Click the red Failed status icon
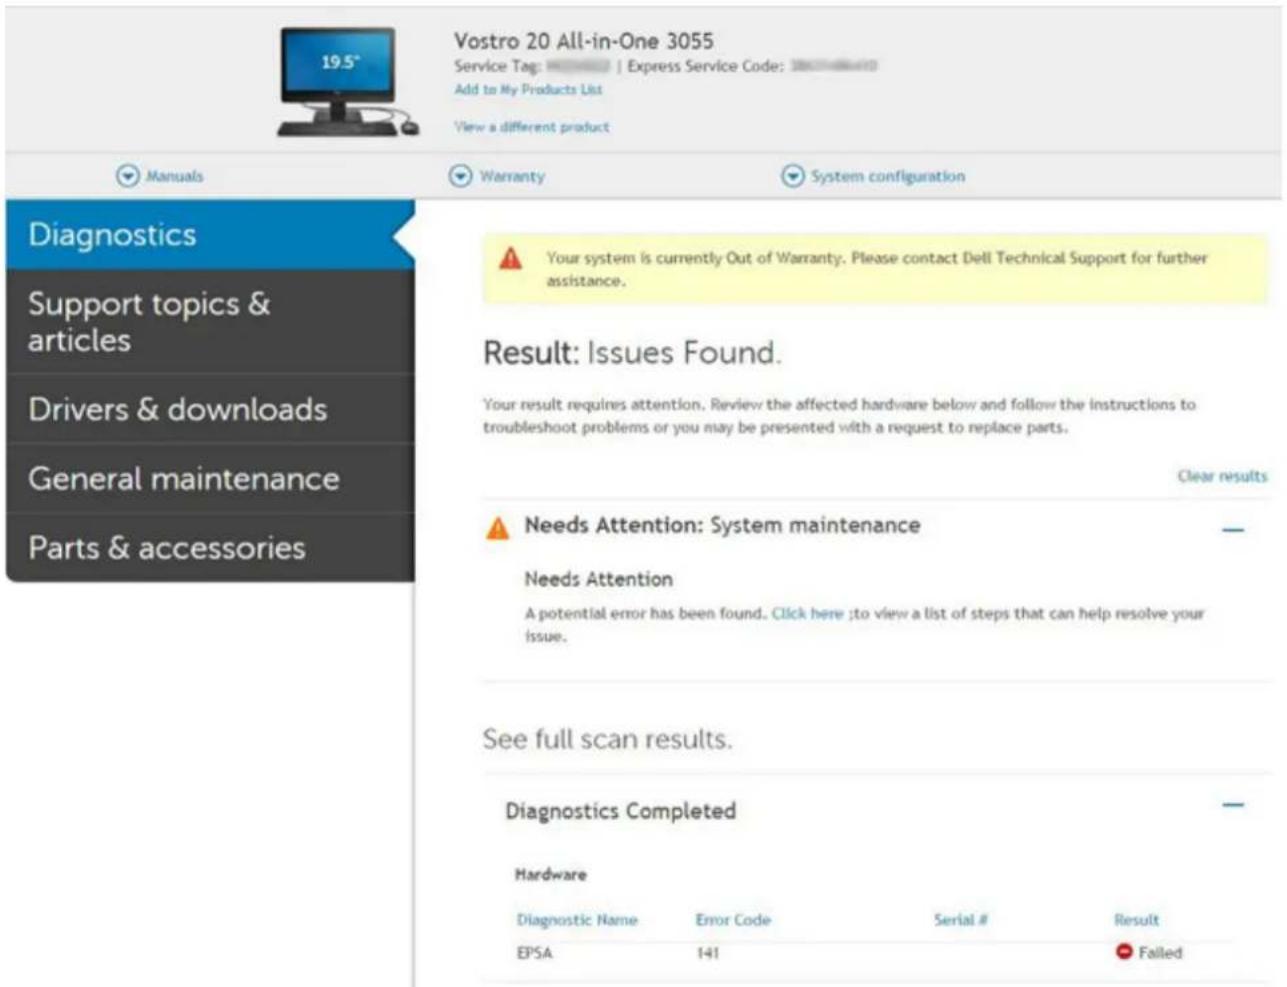Screen dimensions: 1287x987 tap(1124, 952)
